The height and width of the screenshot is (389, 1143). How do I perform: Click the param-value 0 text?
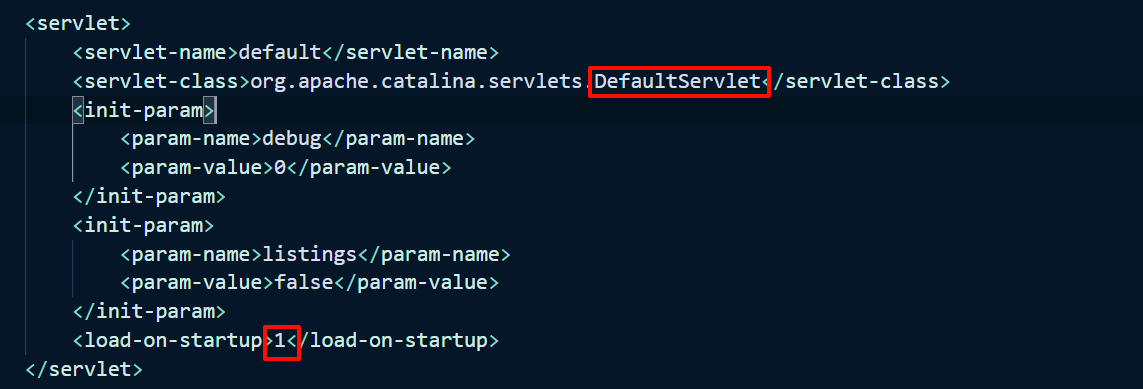click(280, 168)
